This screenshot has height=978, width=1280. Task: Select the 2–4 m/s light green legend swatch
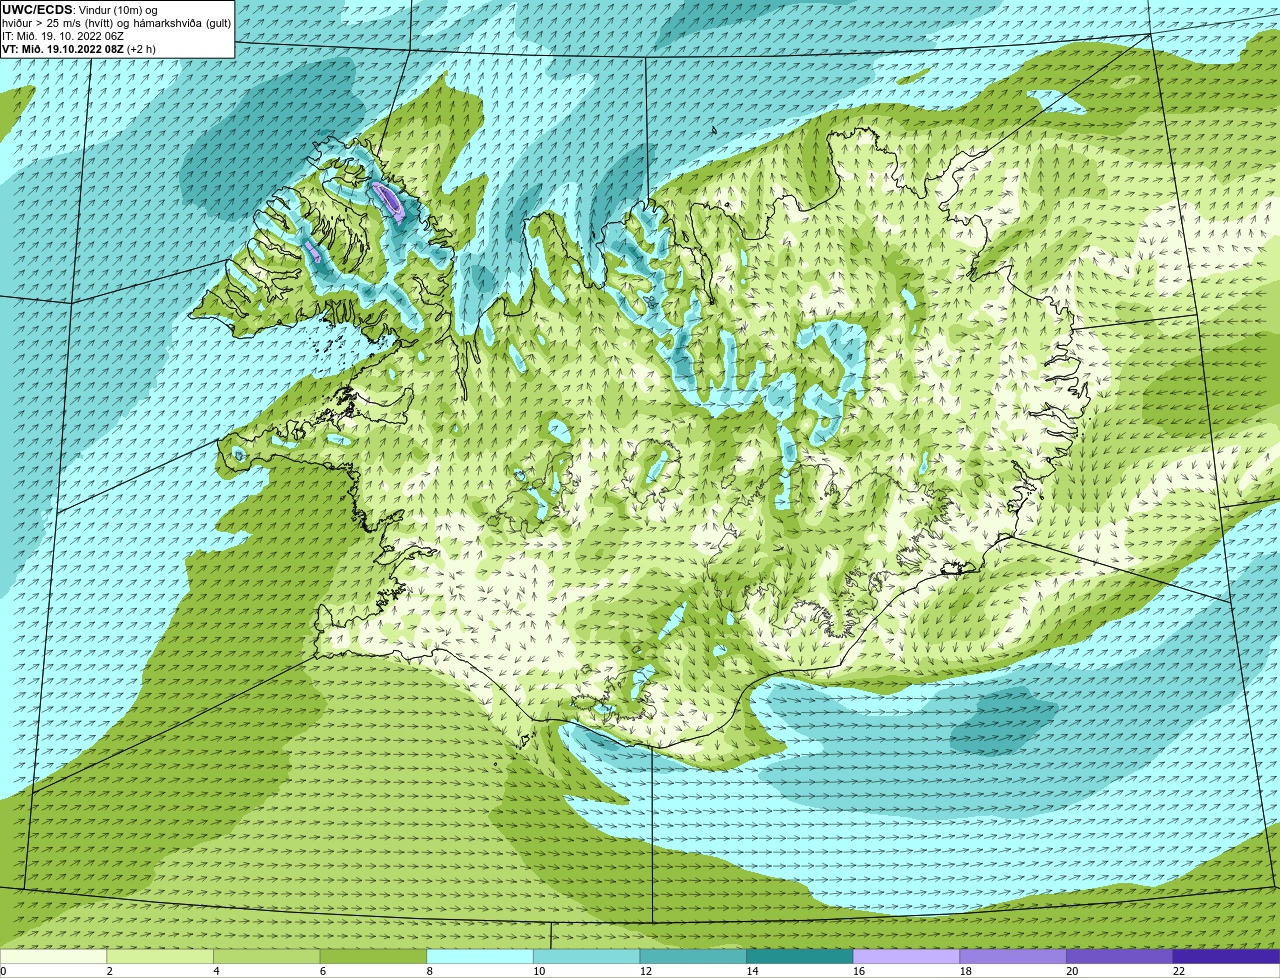[160, 956]
